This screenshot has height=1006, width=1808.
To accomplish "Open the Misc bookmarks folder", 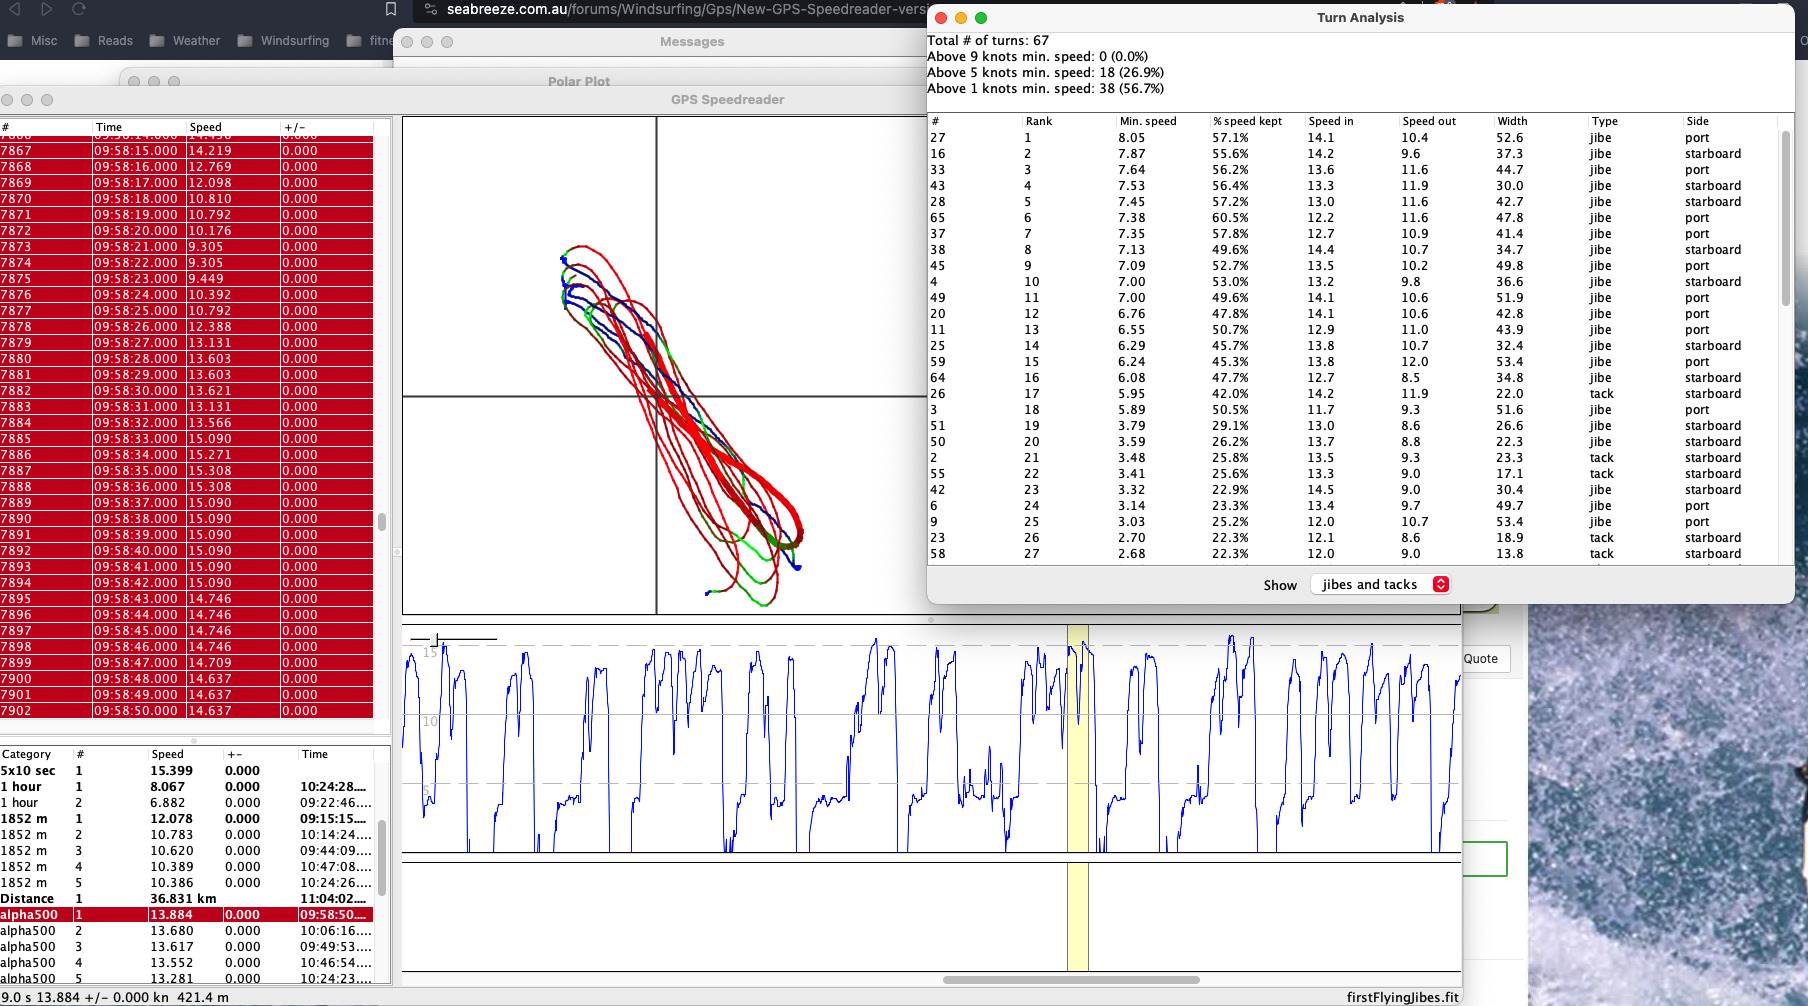I will pyautogui.click(x=32, y=41).
